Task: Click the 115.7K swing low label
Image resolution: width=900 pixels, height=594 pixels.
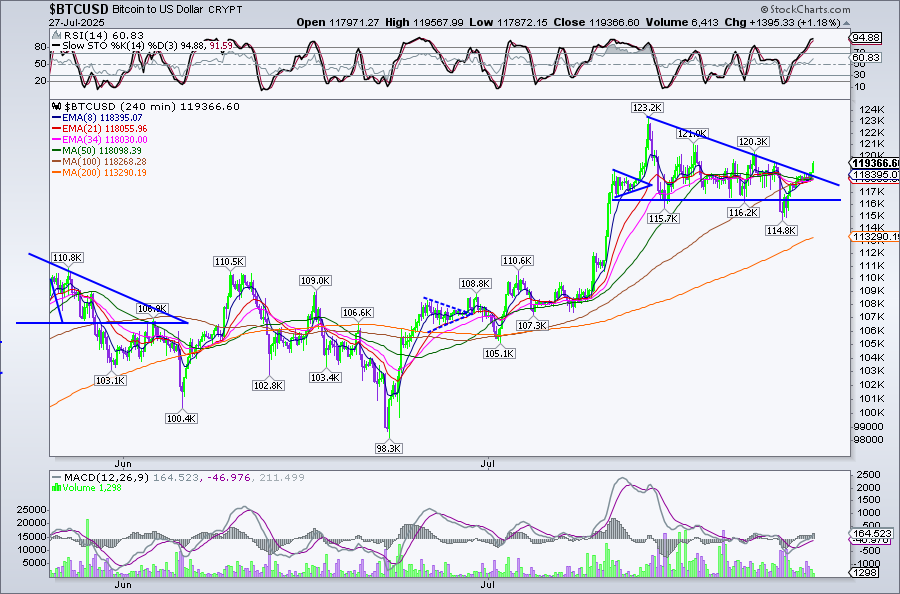Action: pos(664,219)
